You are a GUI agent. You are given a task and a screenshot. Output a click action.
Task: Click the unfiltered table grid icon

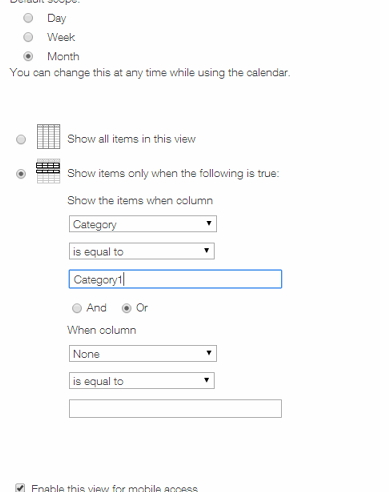coord(49,136)
